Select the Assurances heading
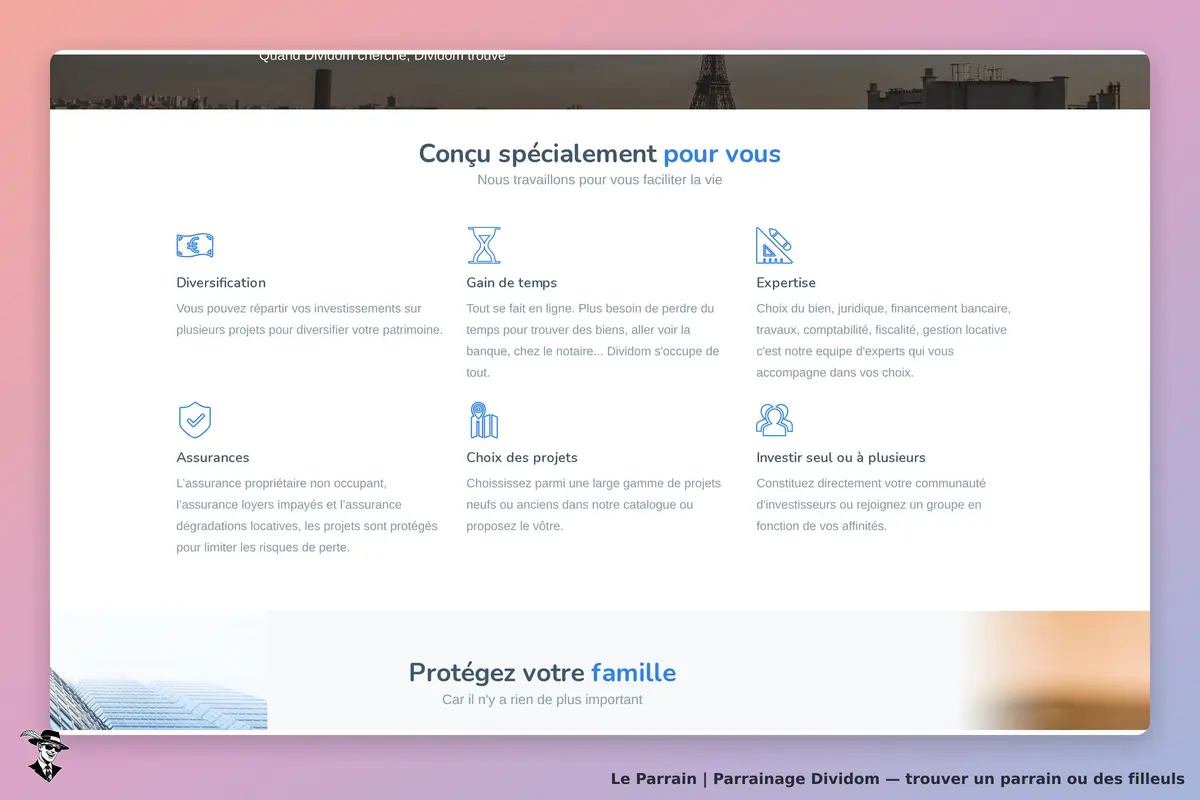This screenshot has width=1200, height=800. pyautogui.click(x=213, y=458)
